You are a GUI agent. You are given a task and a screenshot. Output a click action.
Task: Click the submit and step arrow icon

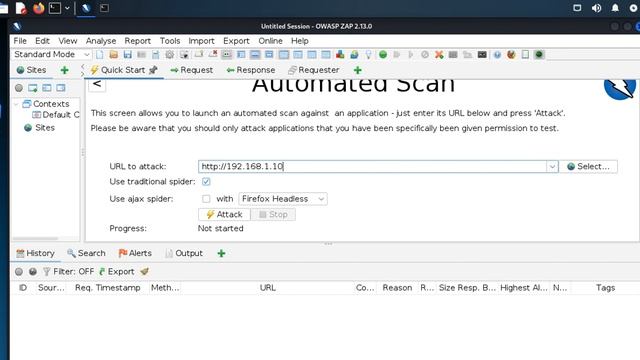click(397, 54)
